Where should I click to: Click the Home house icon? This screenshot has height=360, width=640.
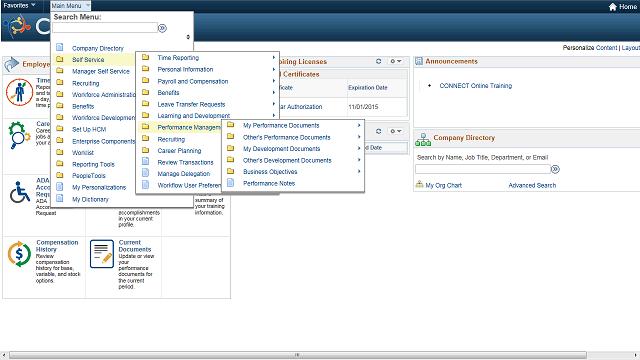pos(612,7)
